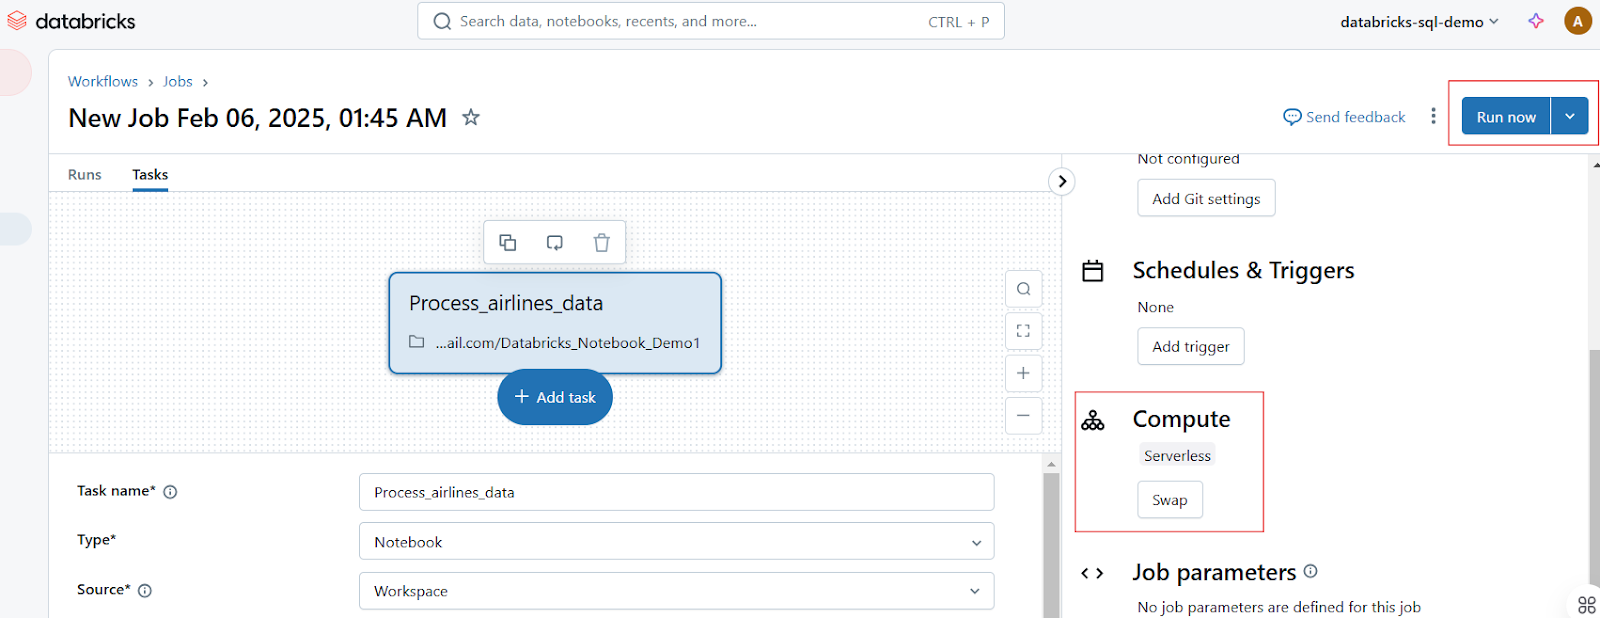Delete the task with trash icon
Viewport: 1600px width, 618px height.
(601, 243)
